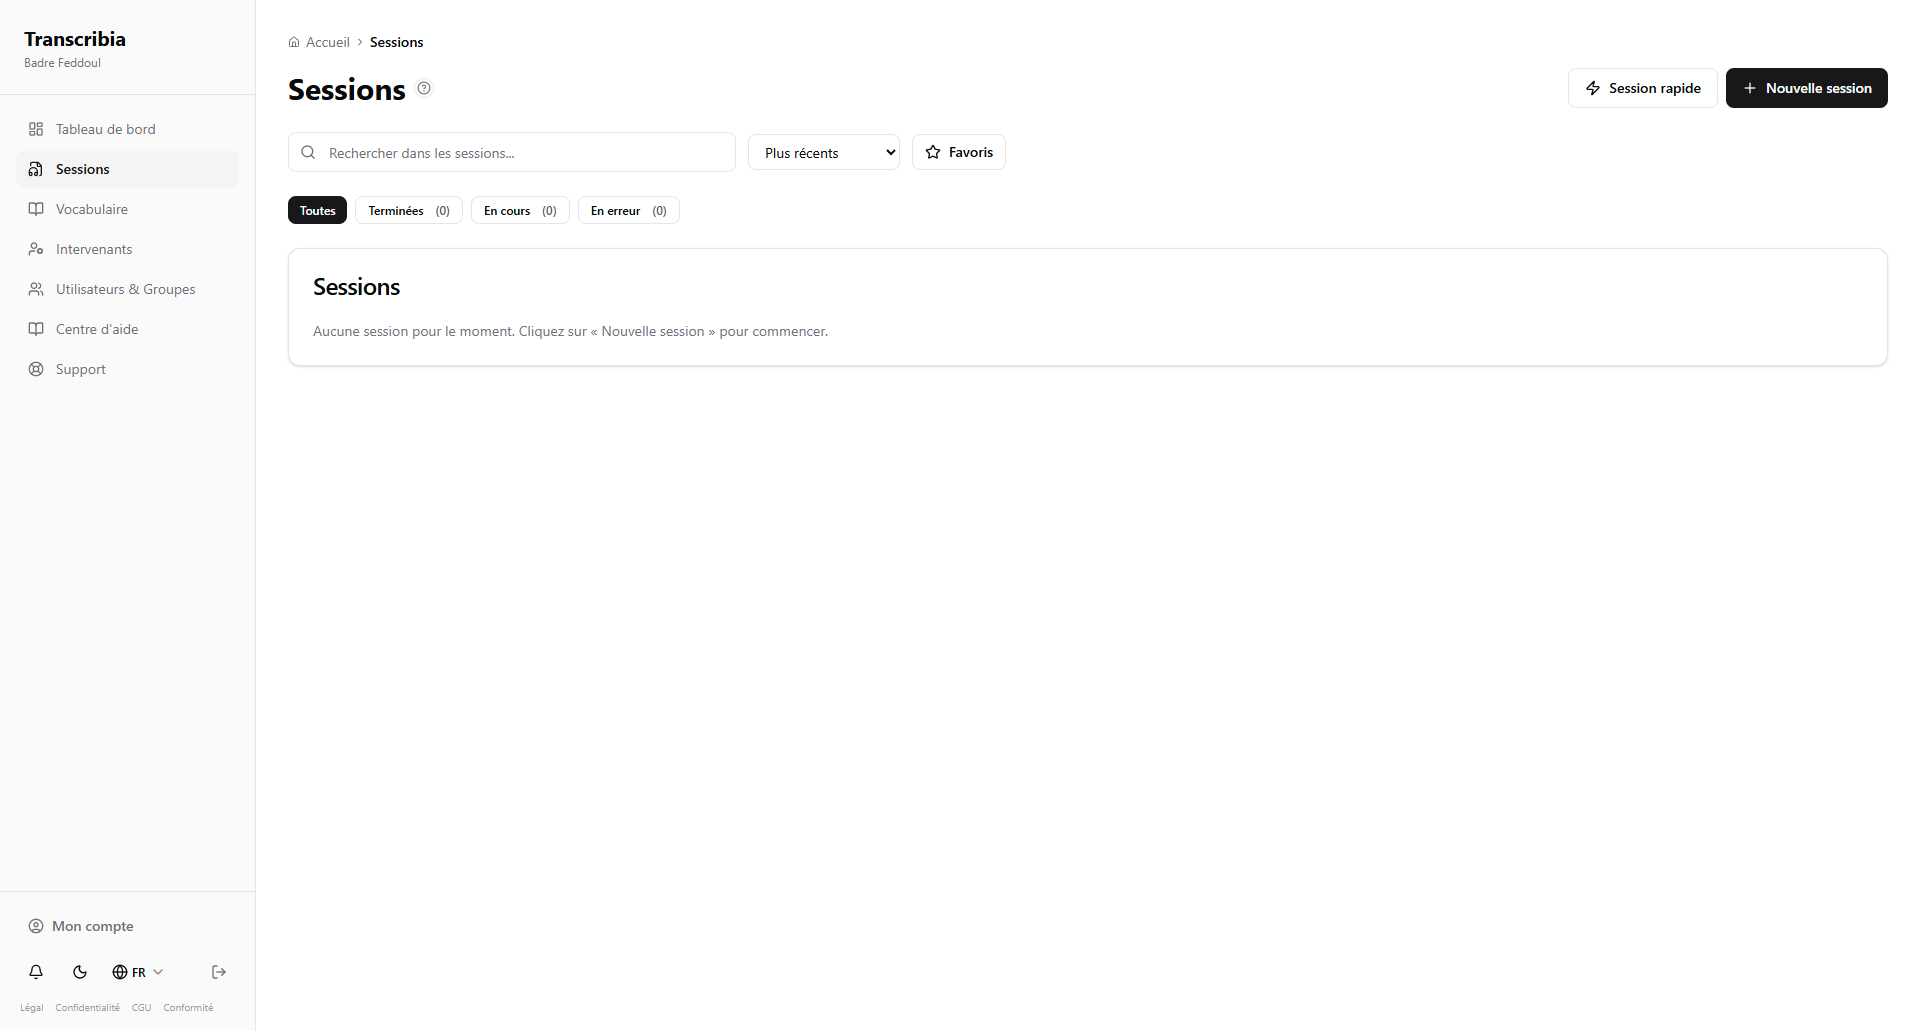Click the Support lifebuoy icon
Image resolution: width=1920 pixels, height=1031 pixels.
tap(36, 369)
